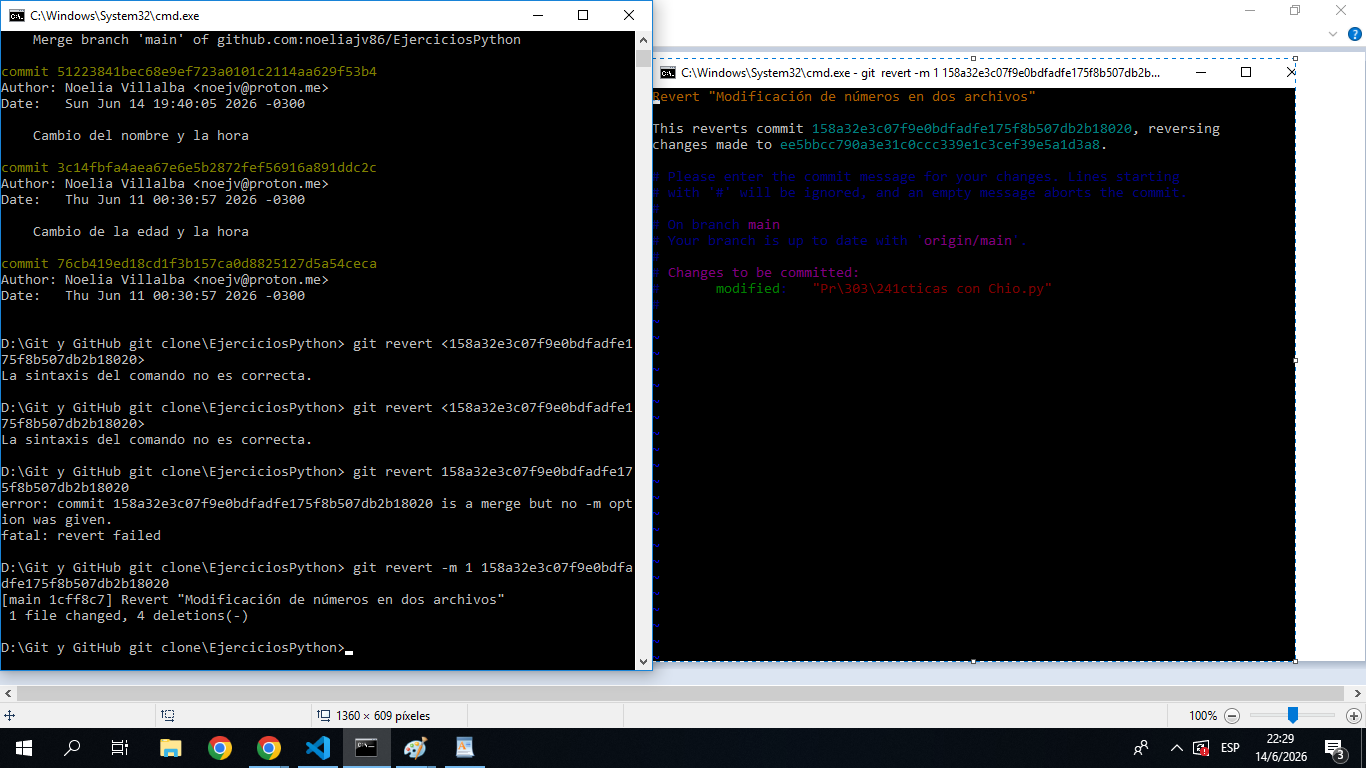Click the Start button on the taskbar

24,748
